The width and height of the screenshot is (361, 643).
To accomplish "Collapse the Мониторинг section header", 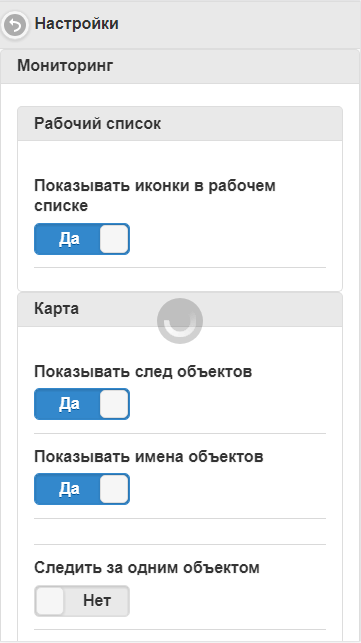I will 180,66.
